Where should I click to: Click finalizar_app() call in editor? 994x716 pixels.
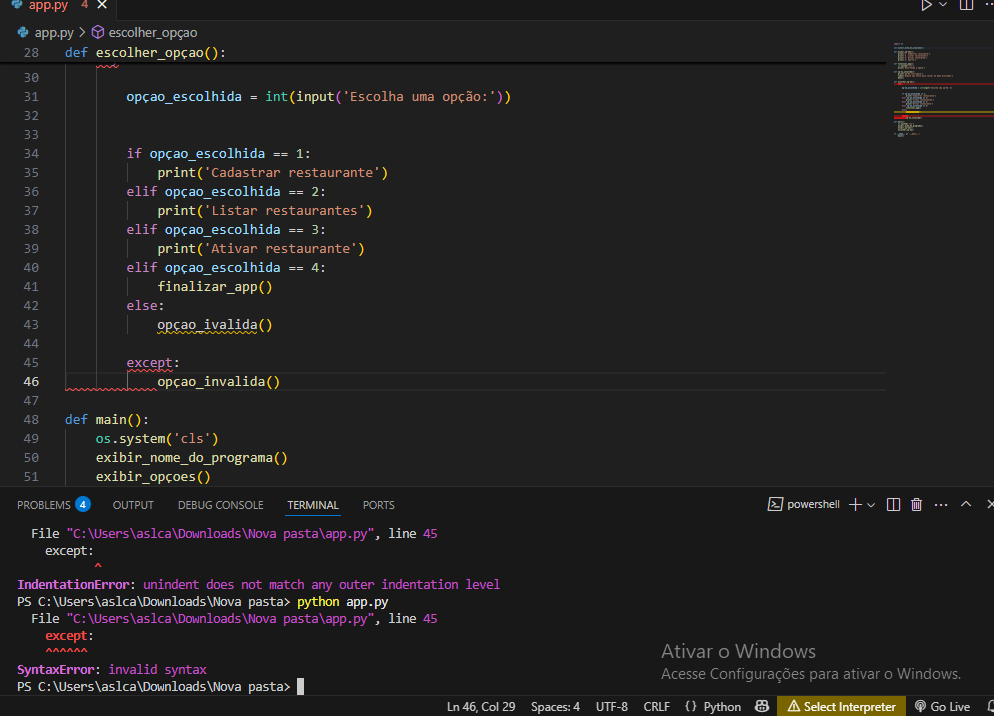point(215,287)
